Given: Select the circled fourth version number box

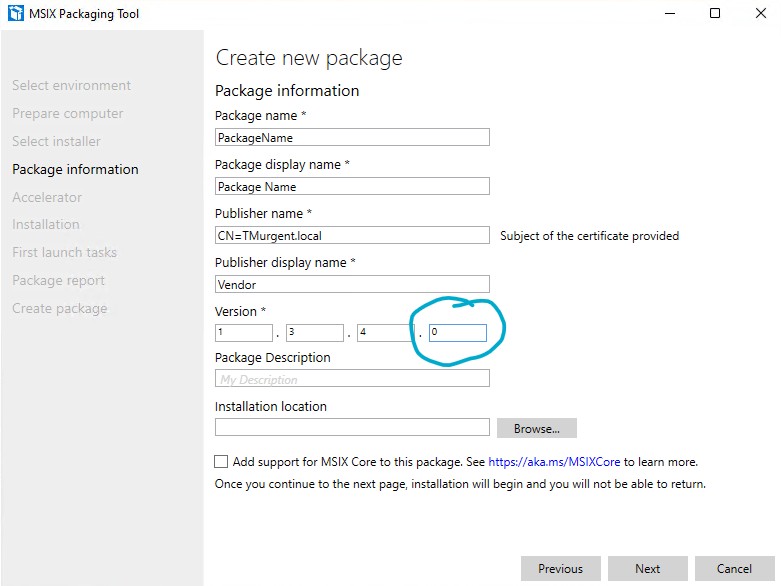Looking at the screenshot, I should [x=457, y=333].
